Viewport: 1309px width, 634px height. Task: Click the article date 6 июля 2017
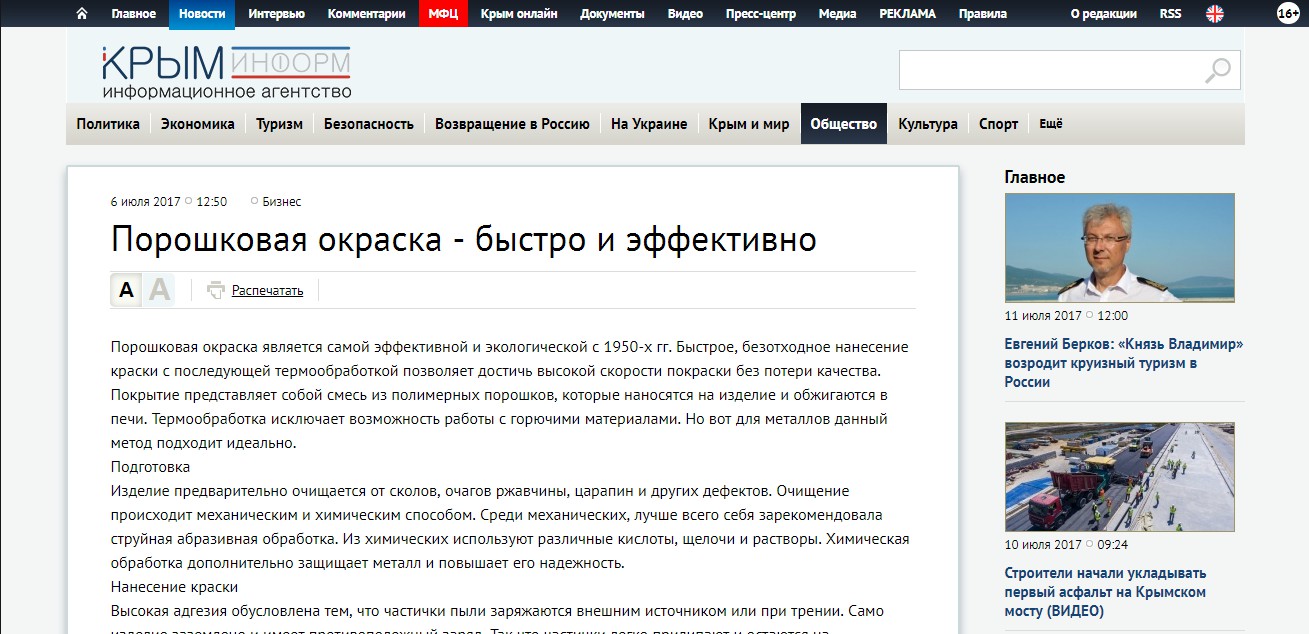[146, 202]
